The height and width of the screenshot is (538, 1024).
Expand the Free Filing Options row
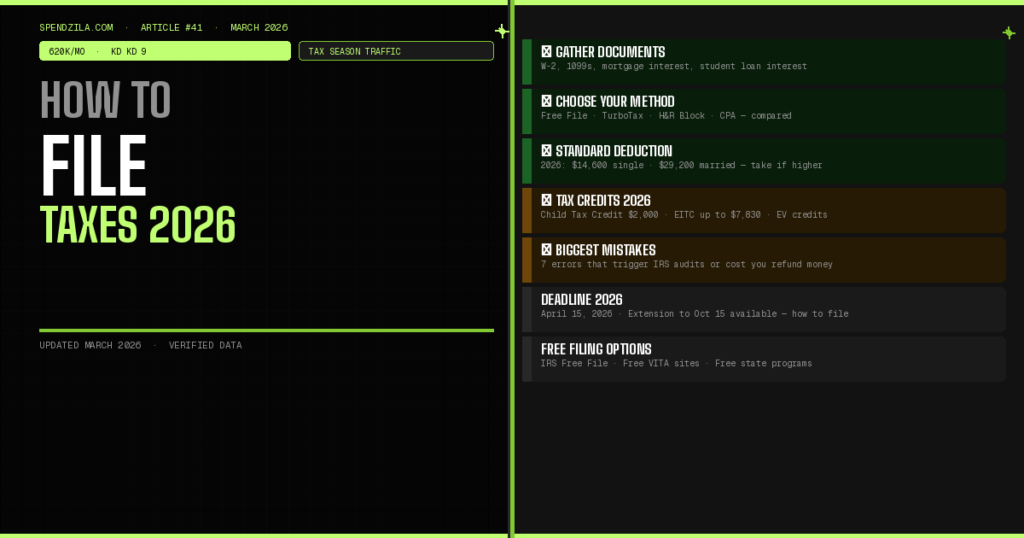click(x=764, y=358)
